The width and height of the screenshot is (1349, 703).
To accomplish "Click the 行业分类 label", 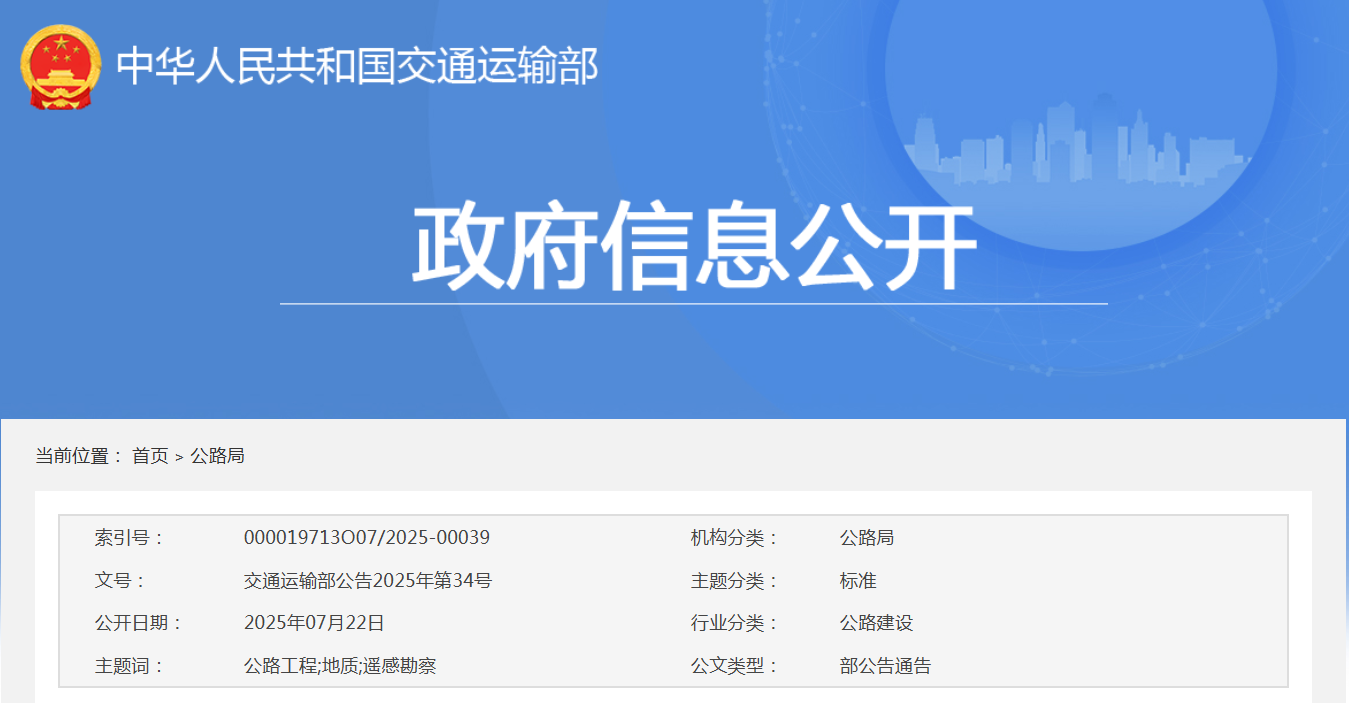I will [x=734, y=623].
